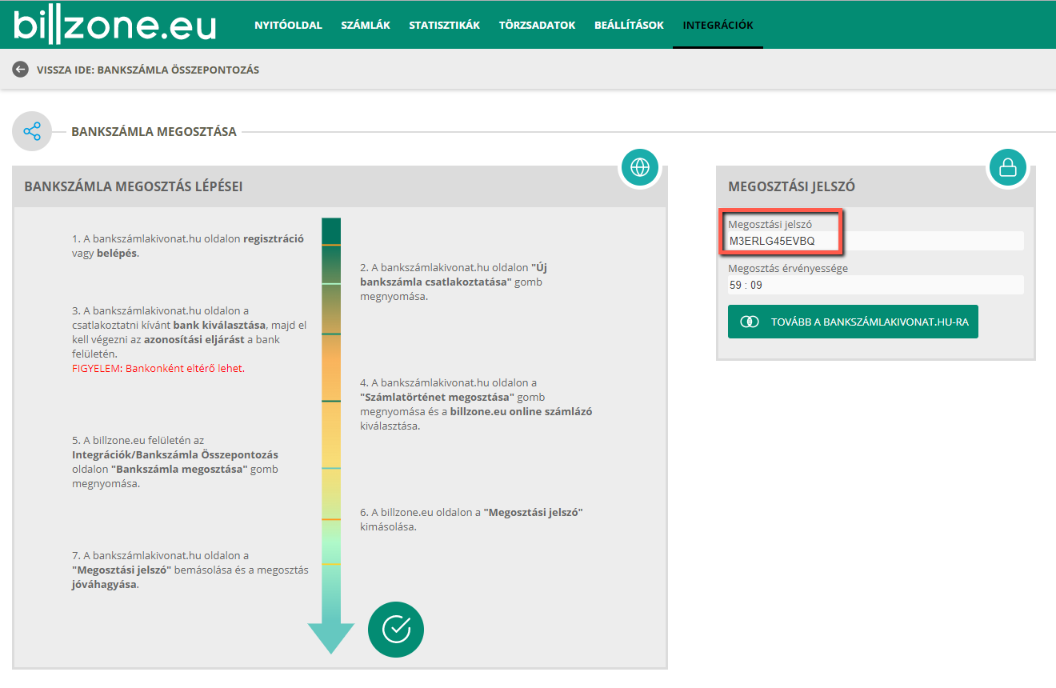The image size is (1056, 688).
Task: Click step 3 text about bank kiválasztása
Action: 189,332
